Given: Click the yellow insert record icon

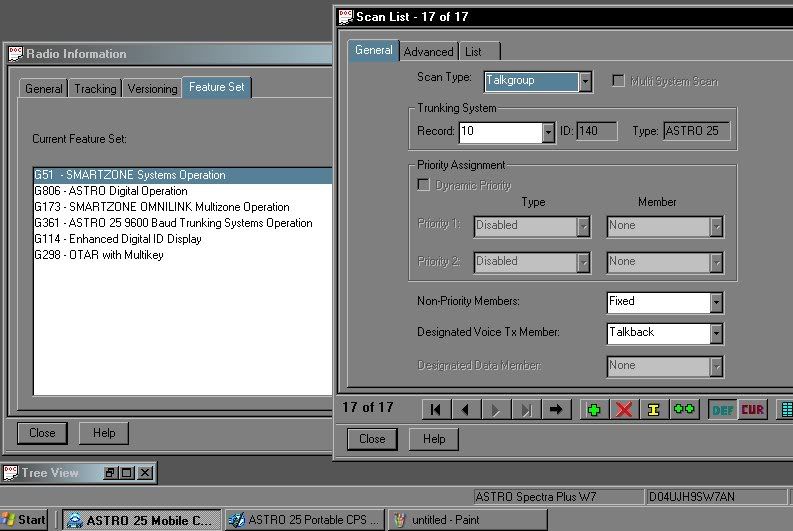Looking at the screenshot, I should (654, 410).
